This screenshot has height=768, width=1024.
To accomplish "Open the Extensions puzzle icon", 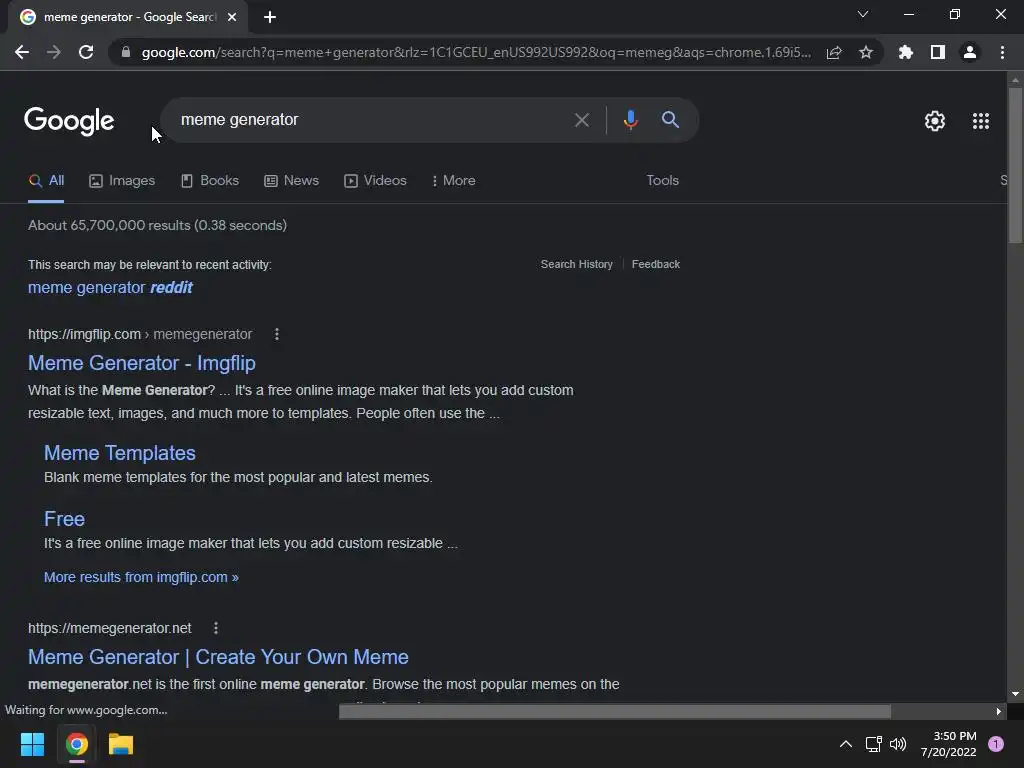I will 906,52.
